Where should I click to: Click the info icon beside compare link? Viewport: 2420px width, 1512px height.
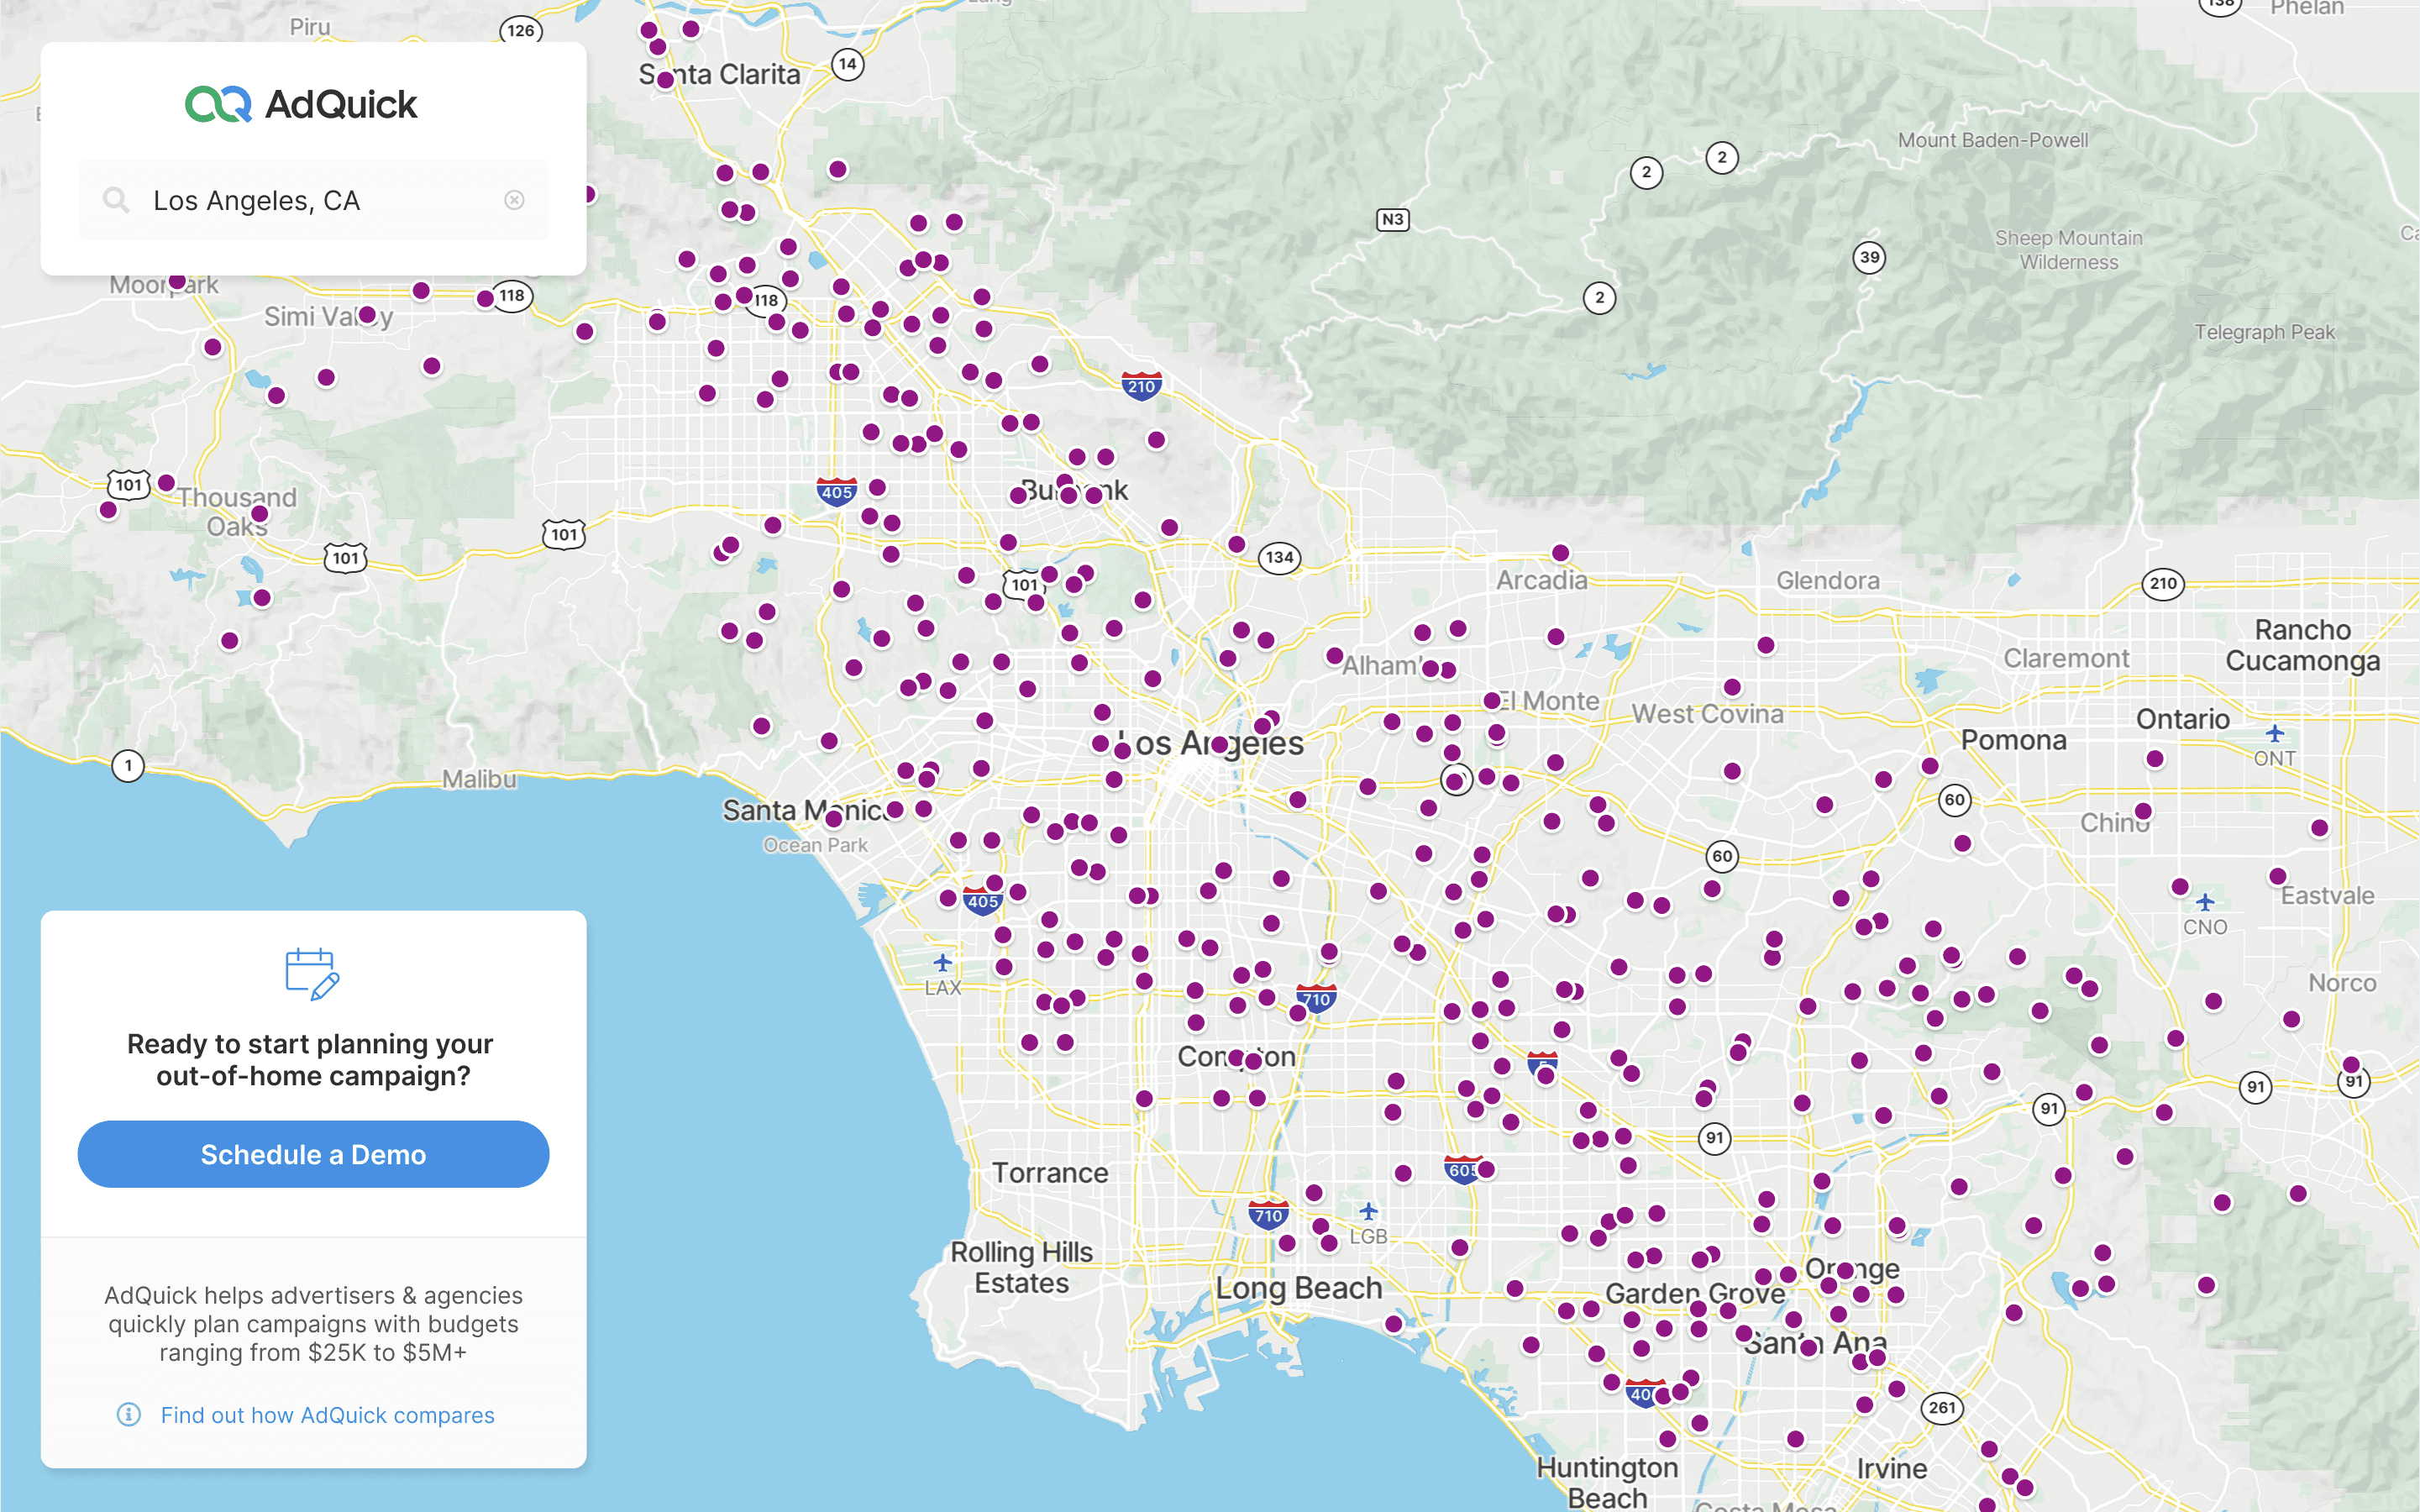tap(129, 1414)
